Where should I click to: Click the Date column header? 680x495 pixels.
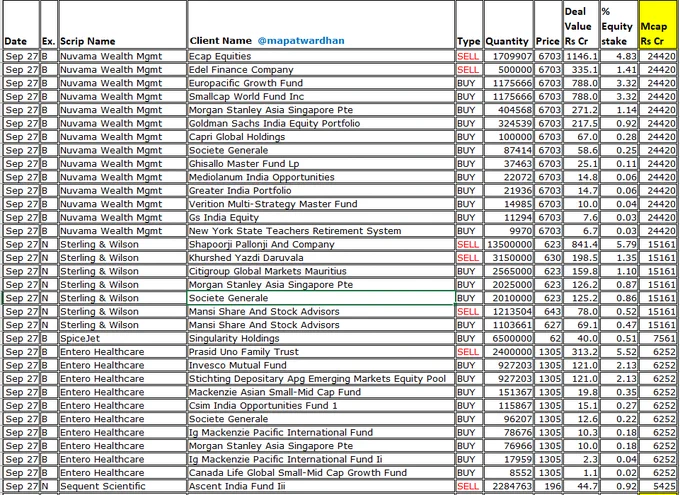click(x=21, y=25)
